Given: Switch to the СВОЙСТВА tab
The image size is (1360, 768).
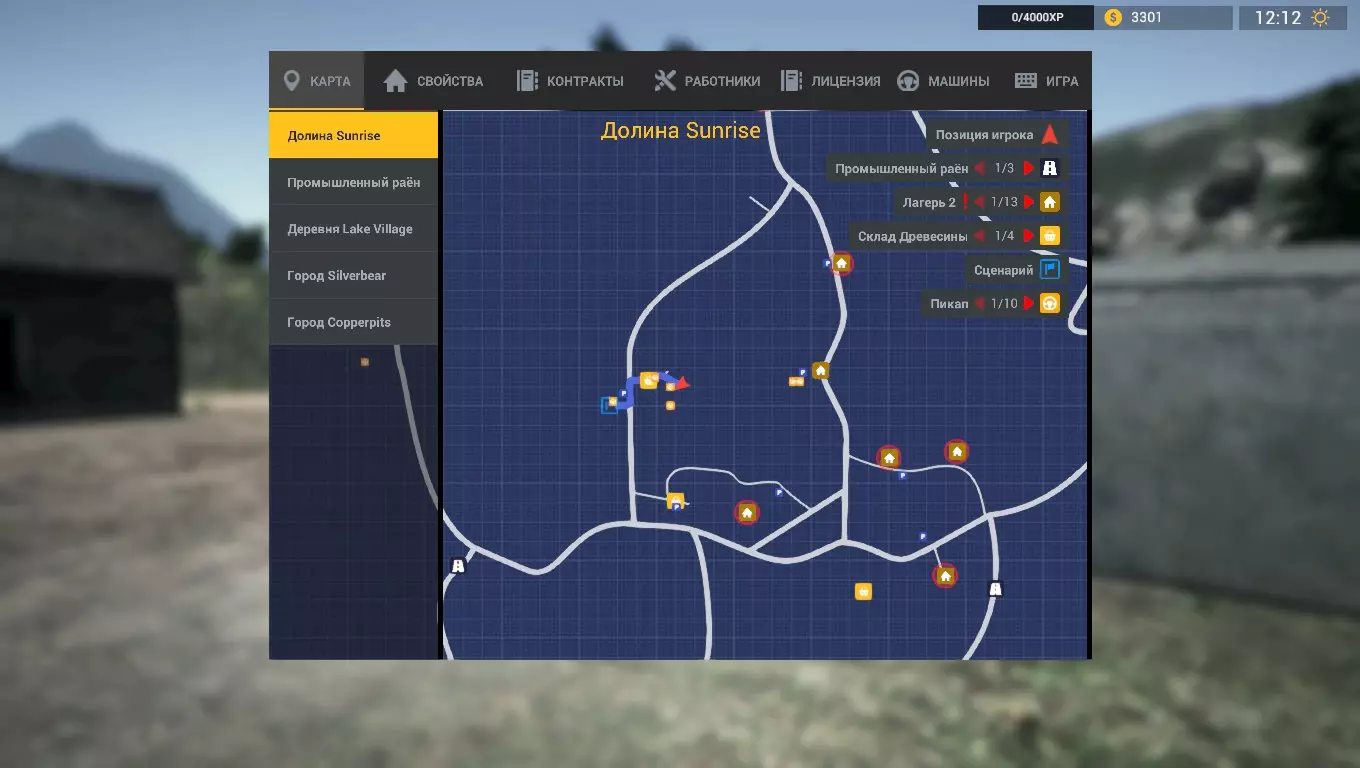Looking at the screenshot, I should [433, 81].
